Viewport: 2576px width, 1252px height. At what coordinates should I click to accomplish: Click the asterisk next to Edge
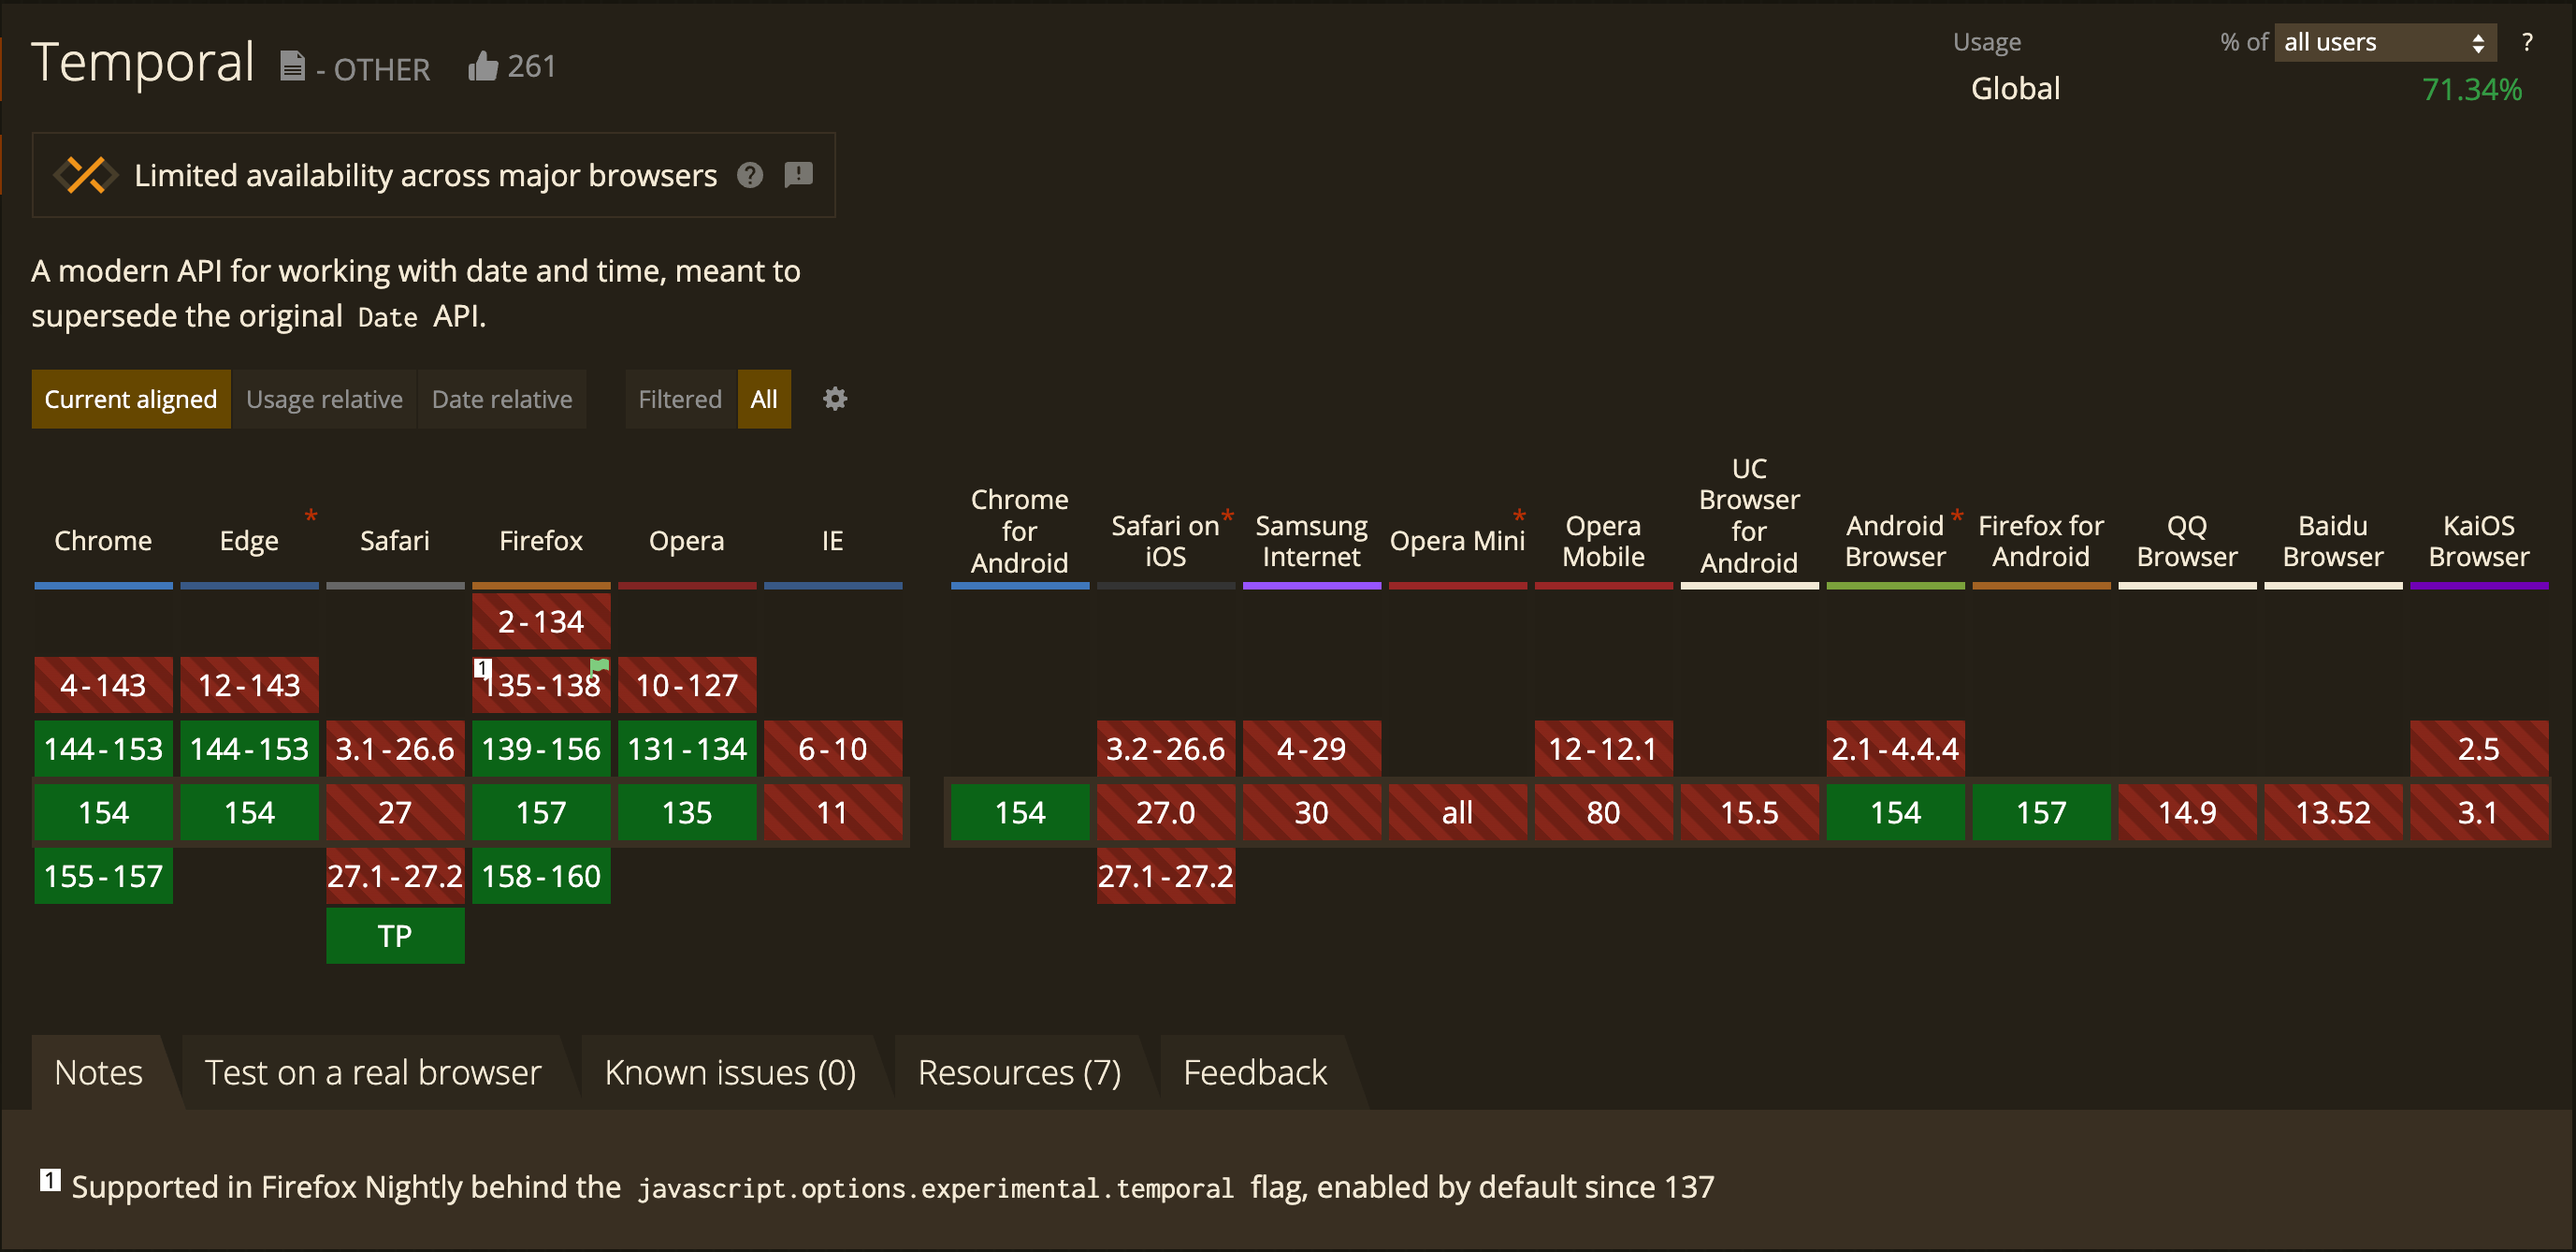point(311,516)
